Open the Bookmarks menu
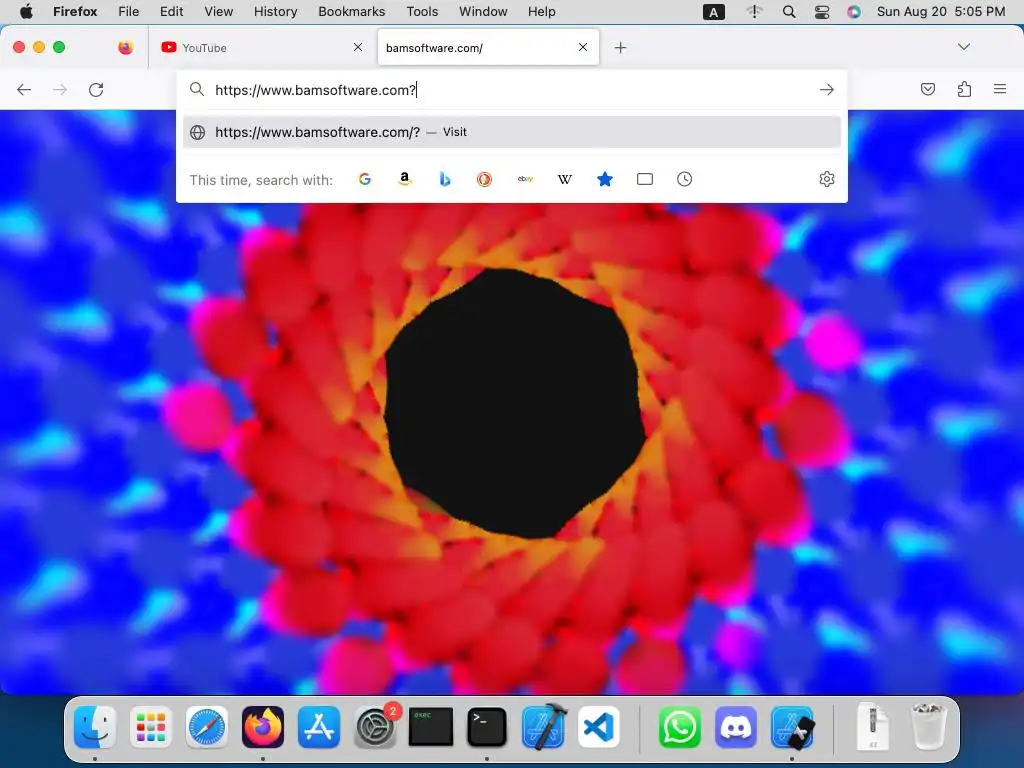1024x768 pixels. pos(351,11)
